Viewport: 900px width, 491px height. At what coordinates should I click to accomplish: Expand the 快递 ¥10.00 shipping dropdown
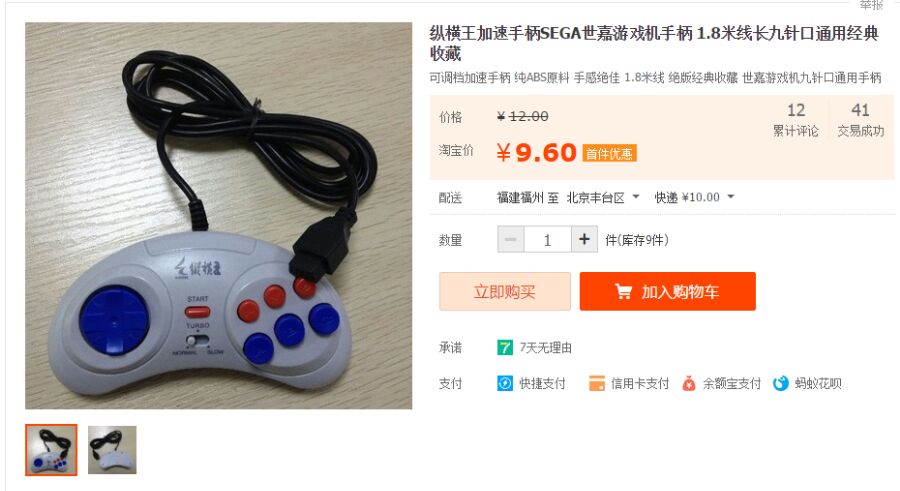[x=695, y=198]
